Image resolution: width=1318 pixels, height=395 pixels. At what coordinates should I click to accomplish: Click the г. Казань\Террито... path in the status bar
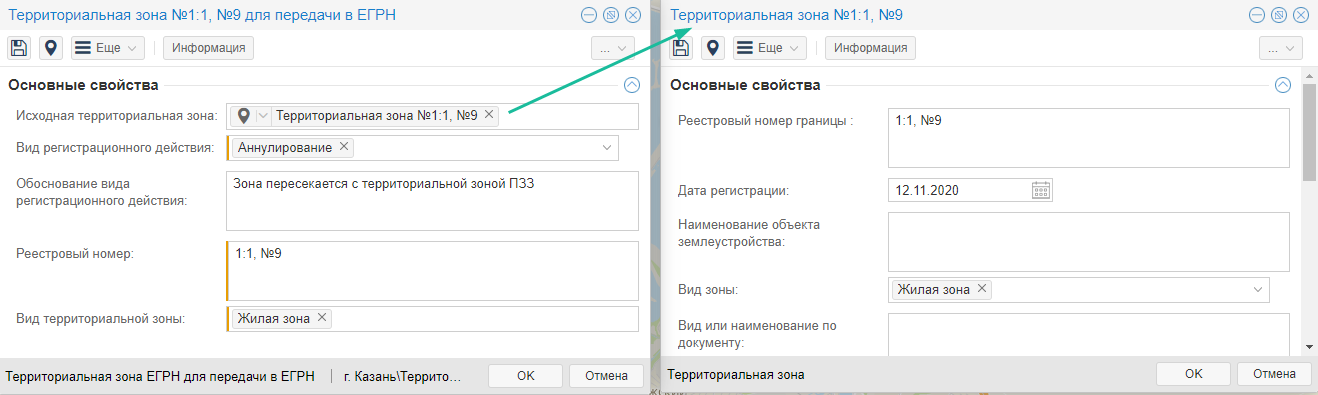pyautogui.click(x=402, y=376)
